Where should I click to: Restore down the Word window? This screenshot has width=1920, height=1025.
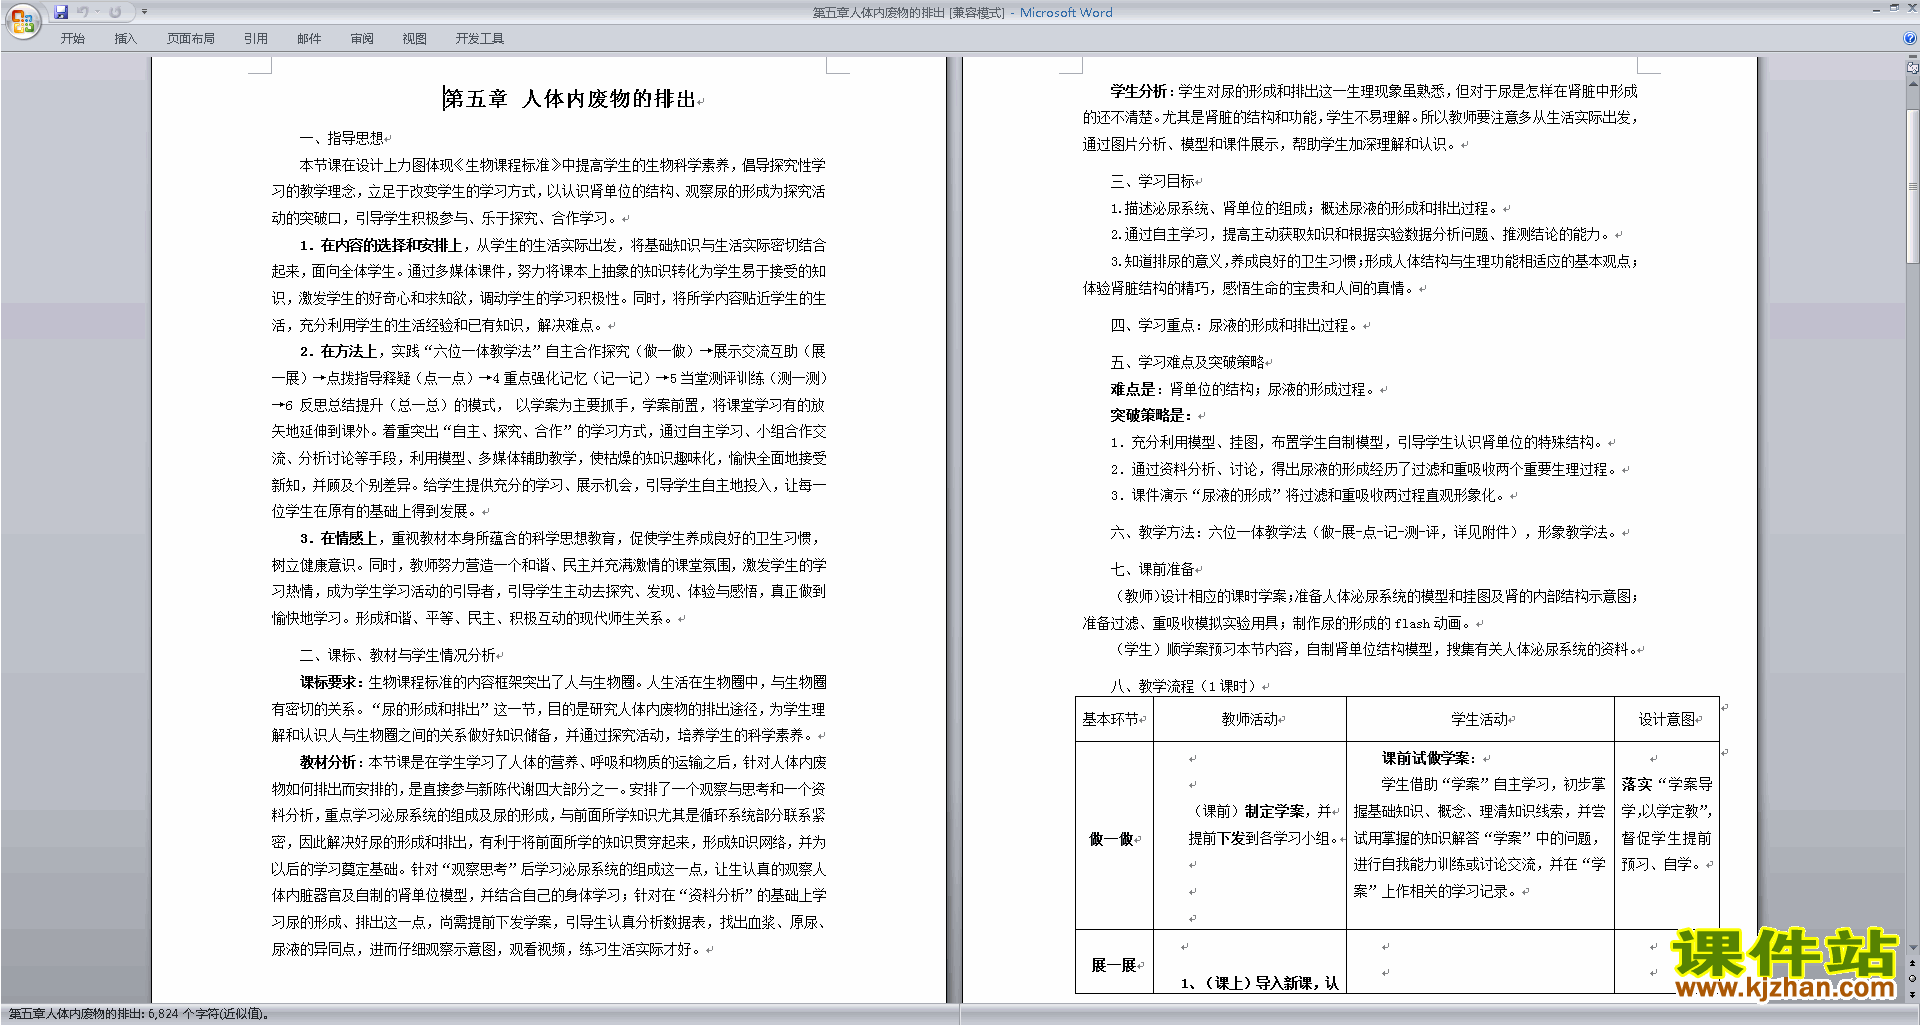coord(1893,8)
